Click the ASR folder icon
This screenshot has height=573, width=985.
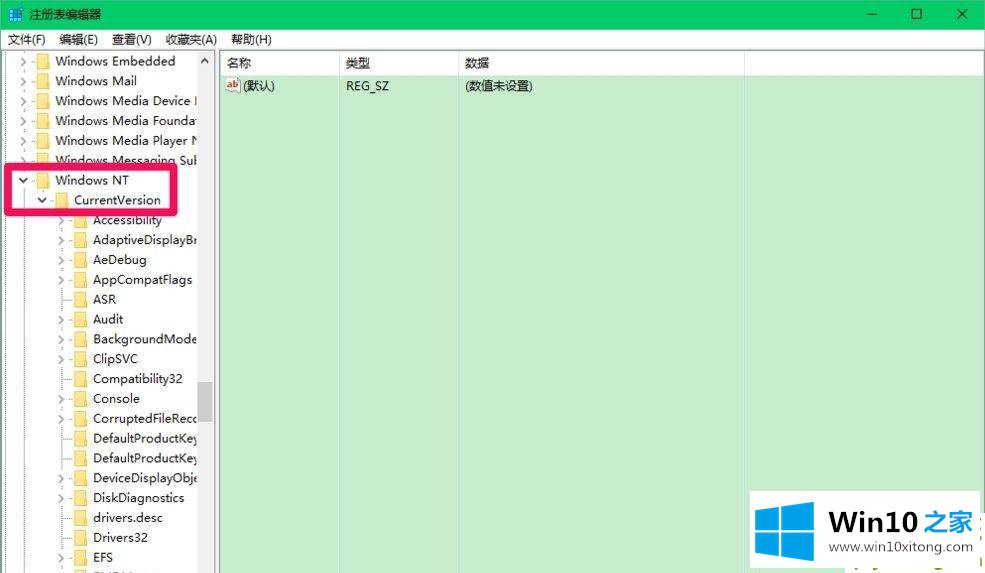pyautogui.click(x=80, y=300)
